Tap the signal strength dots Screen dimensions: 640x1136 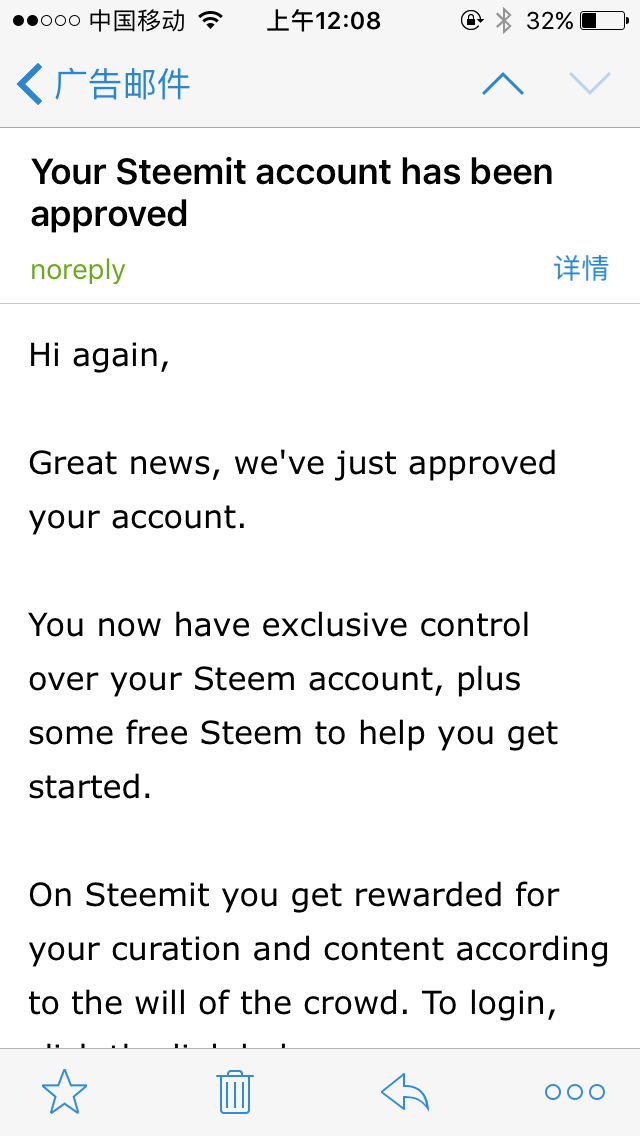(46, 21)
